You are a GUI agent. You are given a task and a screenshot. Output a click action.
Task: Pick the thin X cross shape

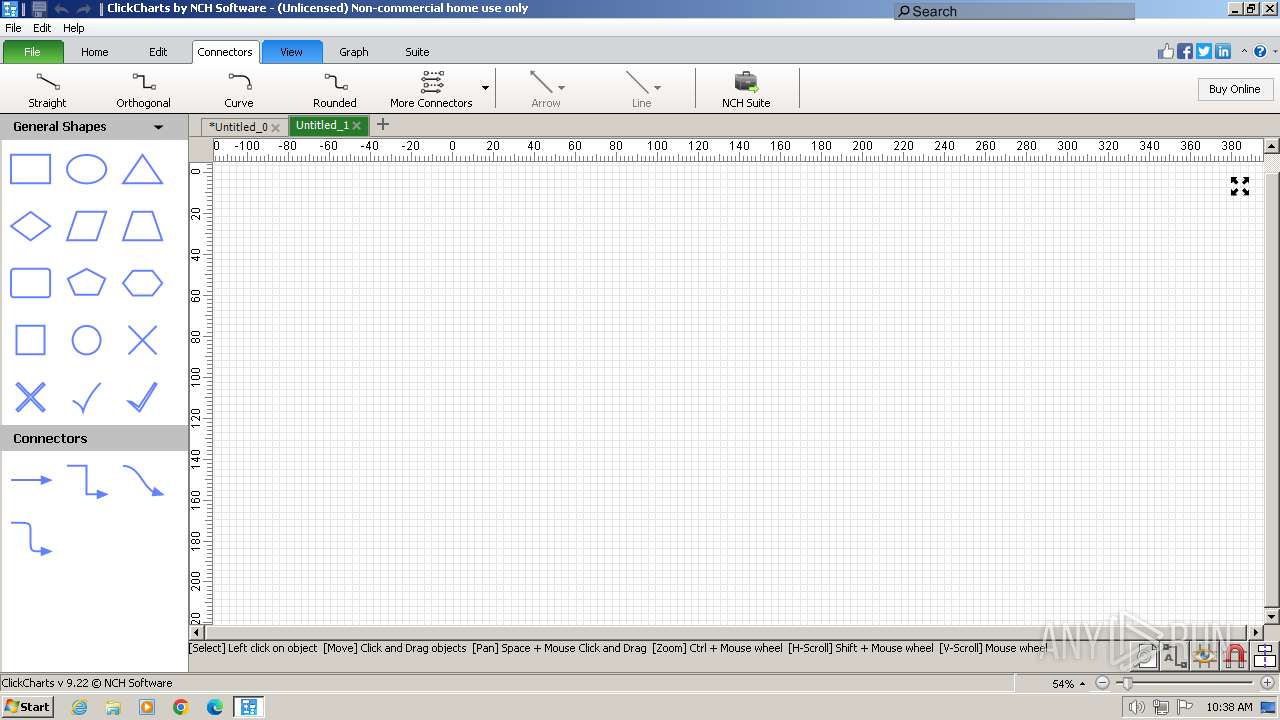[x=142, y=340]
